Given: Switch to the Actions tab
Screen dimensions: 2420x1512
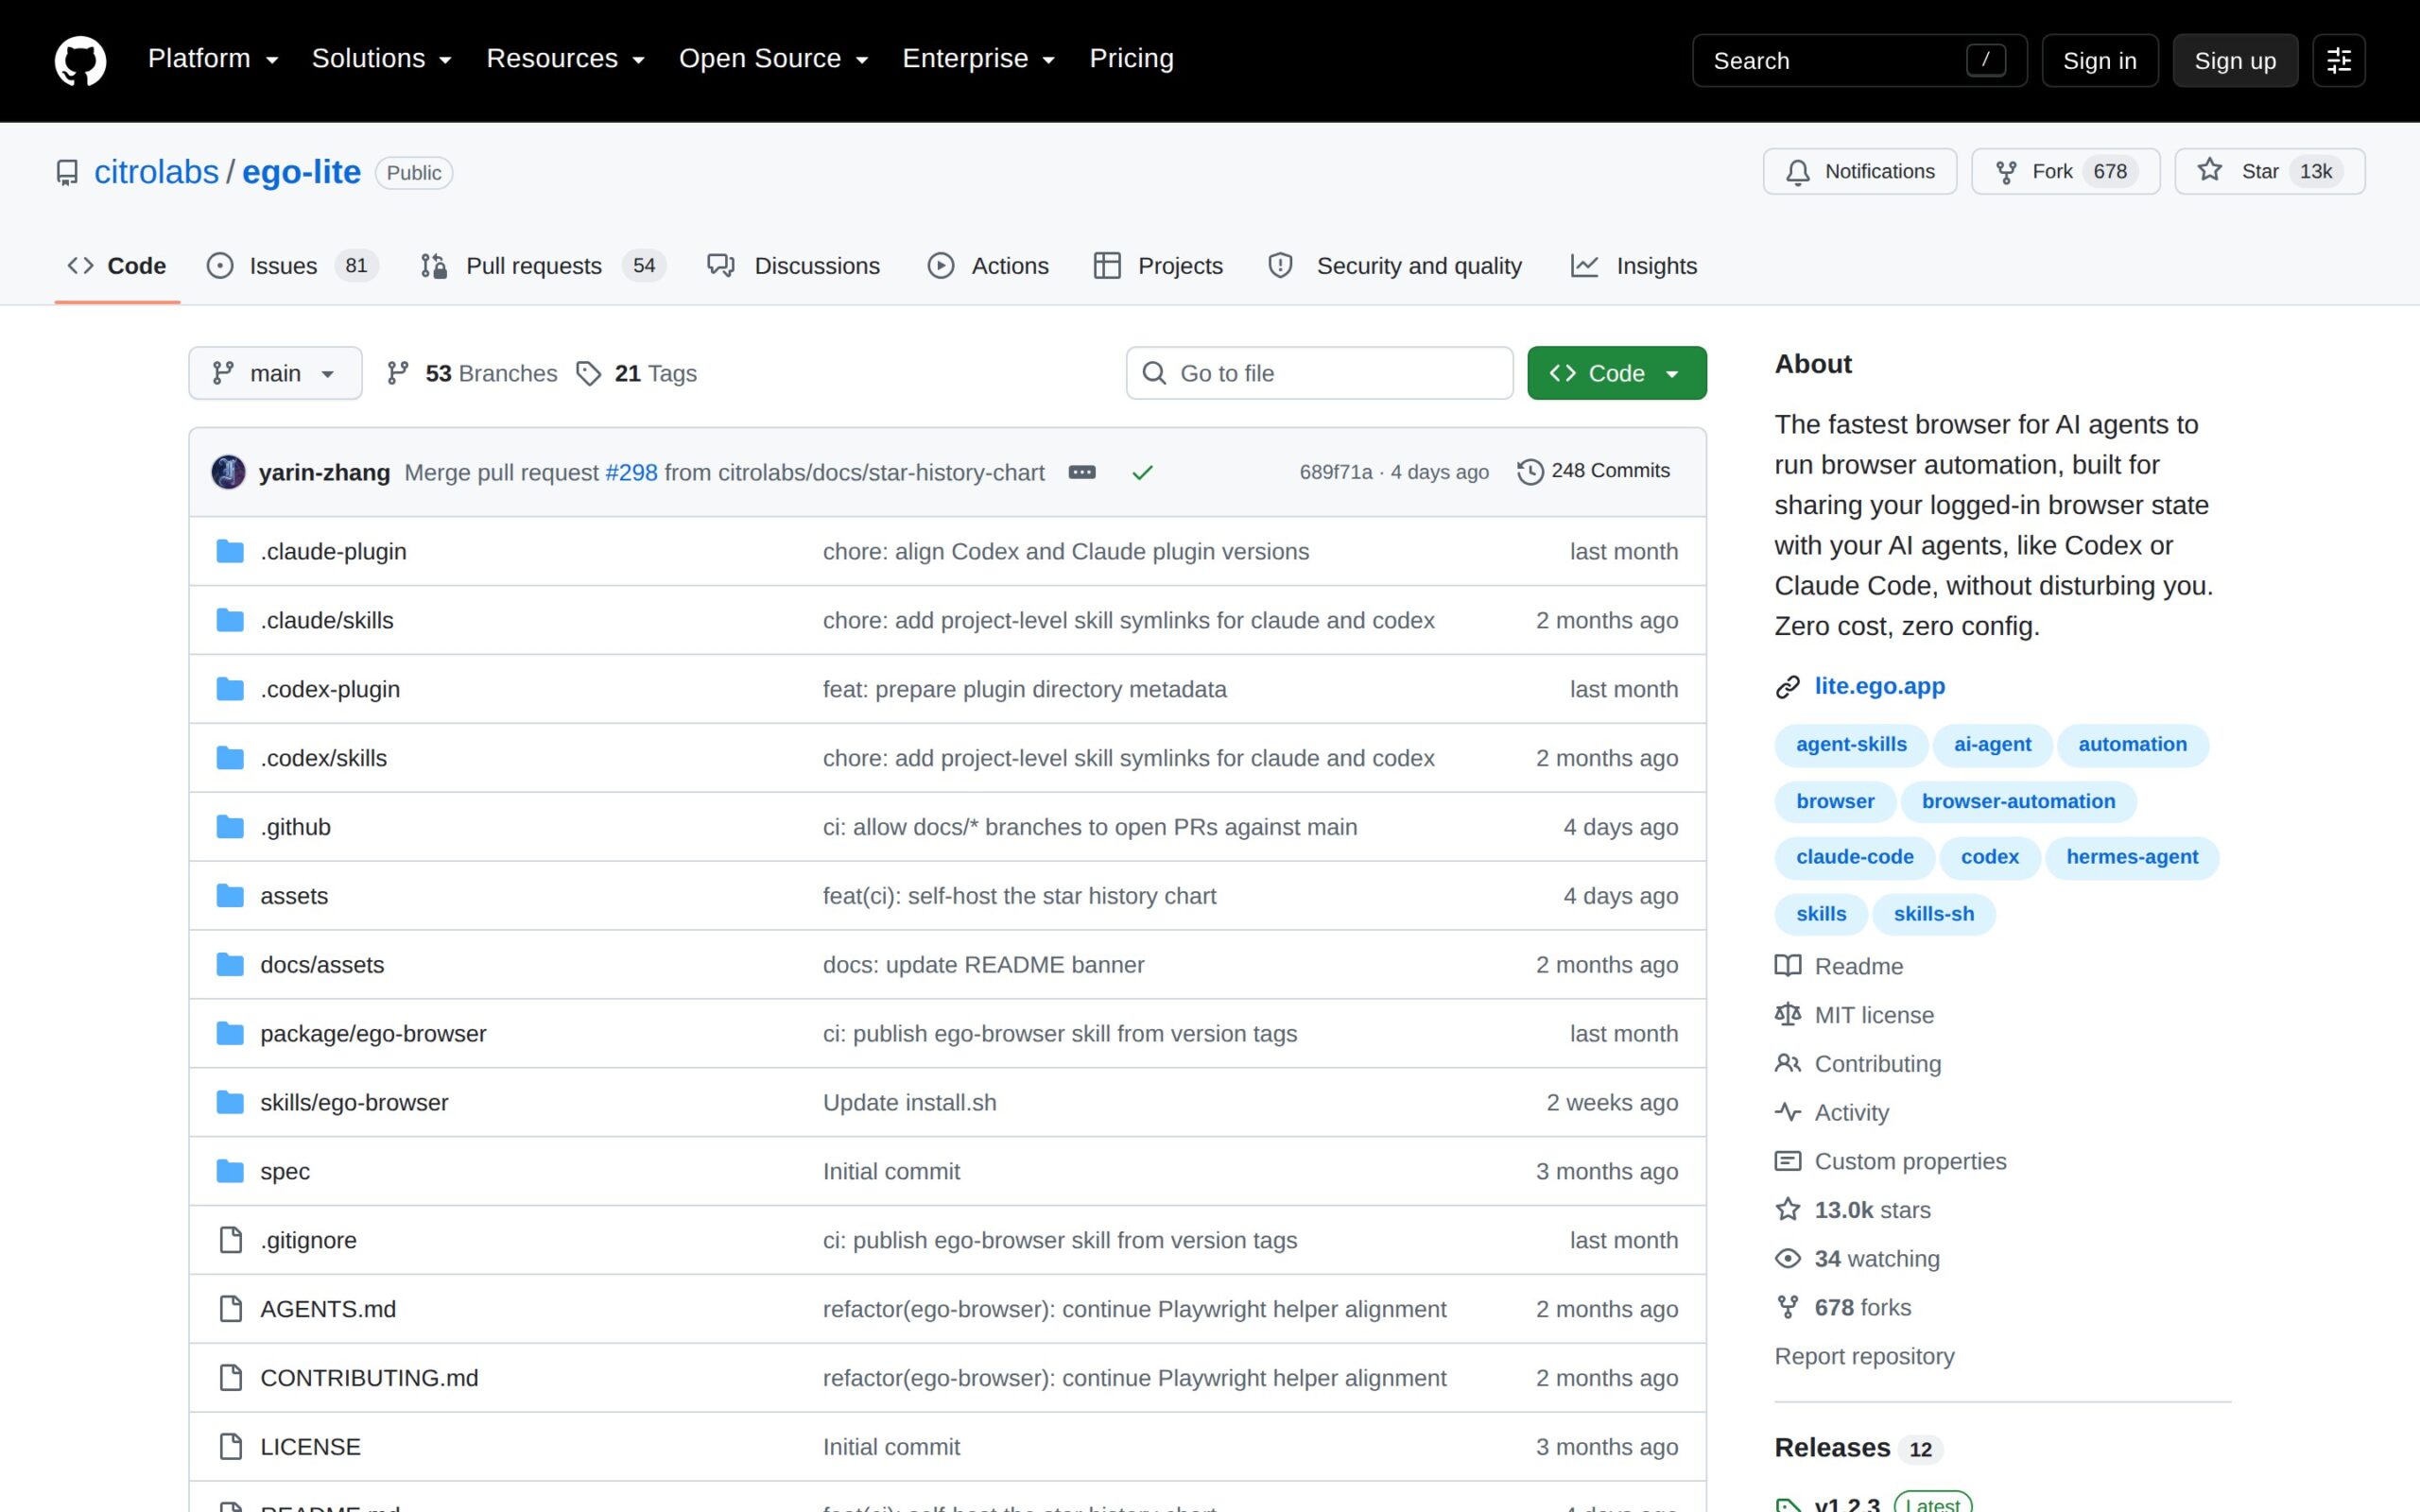Looking at the screenshot, I should [x=989, y=266].
